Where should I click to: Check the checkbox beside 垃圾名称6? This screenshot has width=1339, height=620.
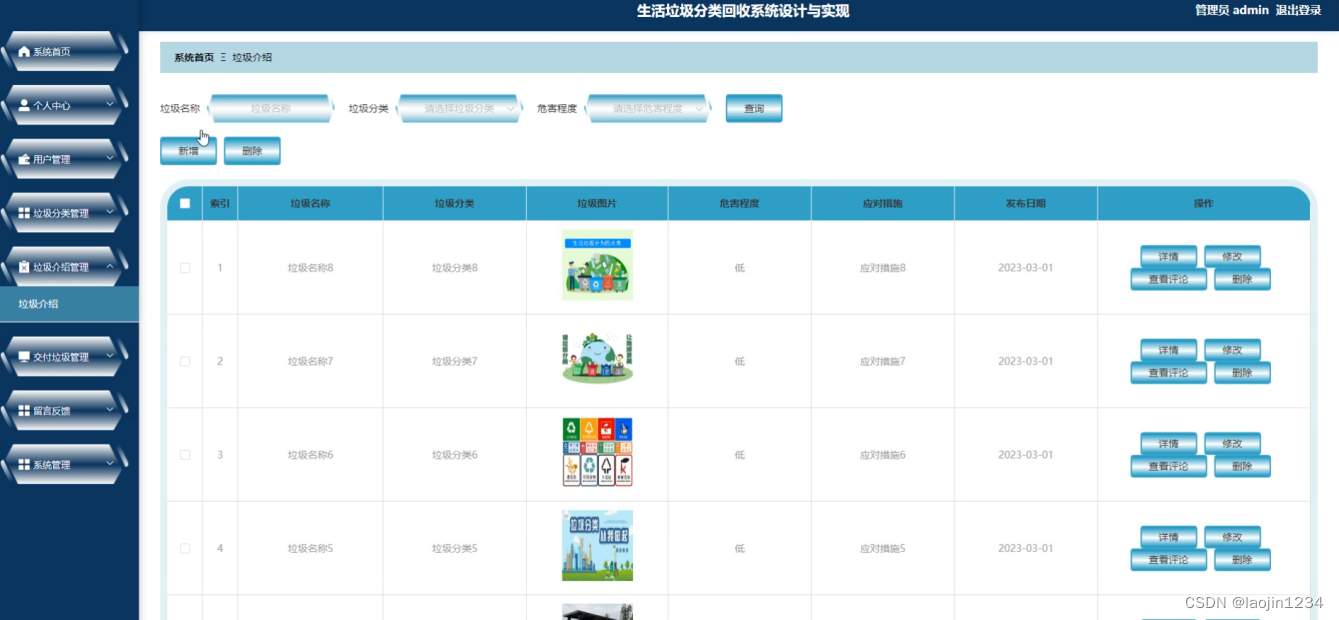click(x=183, y=454)
